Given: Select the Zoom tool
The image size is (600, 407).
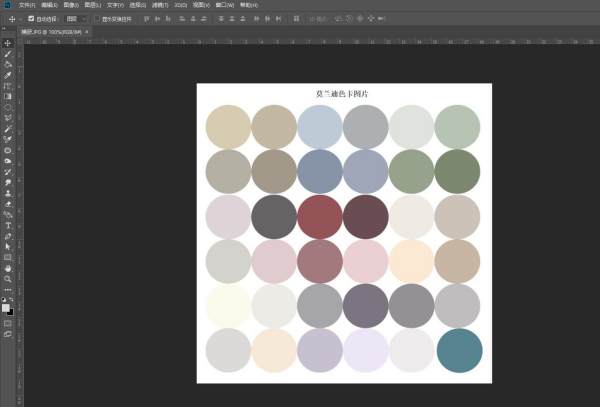Looking at the screenshot, I should pyautogui.click(x=7, y=279).
